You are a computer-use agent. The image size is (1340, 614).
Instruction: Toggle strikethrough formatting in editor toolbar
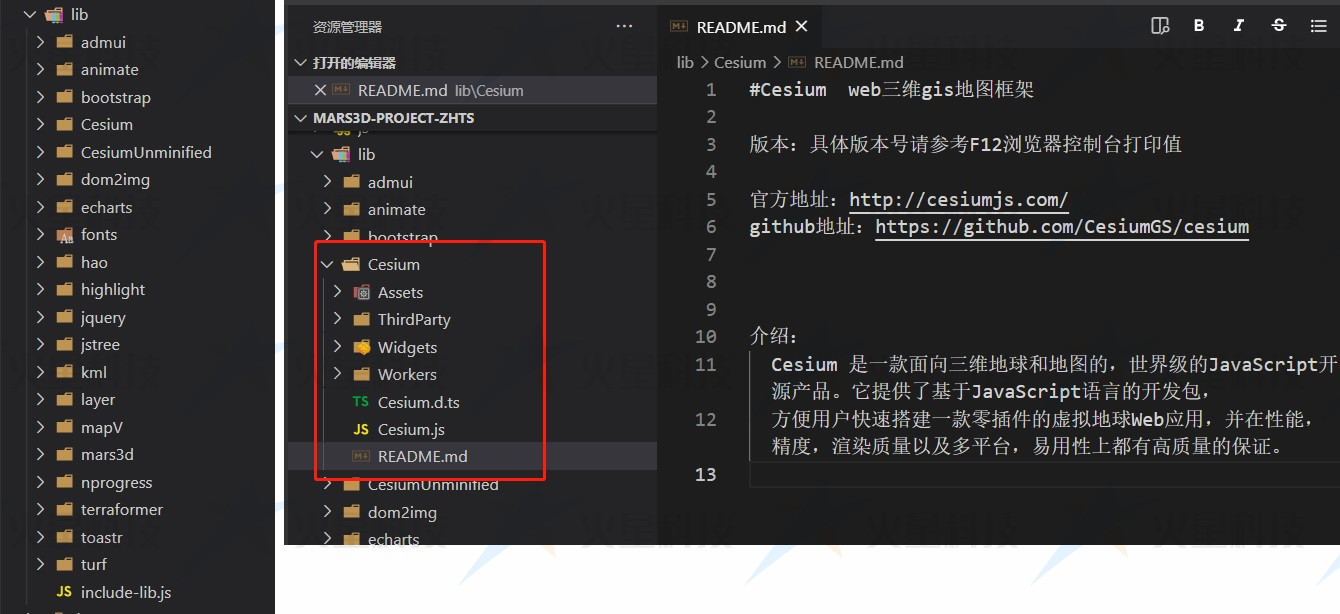pos(1279,26)
